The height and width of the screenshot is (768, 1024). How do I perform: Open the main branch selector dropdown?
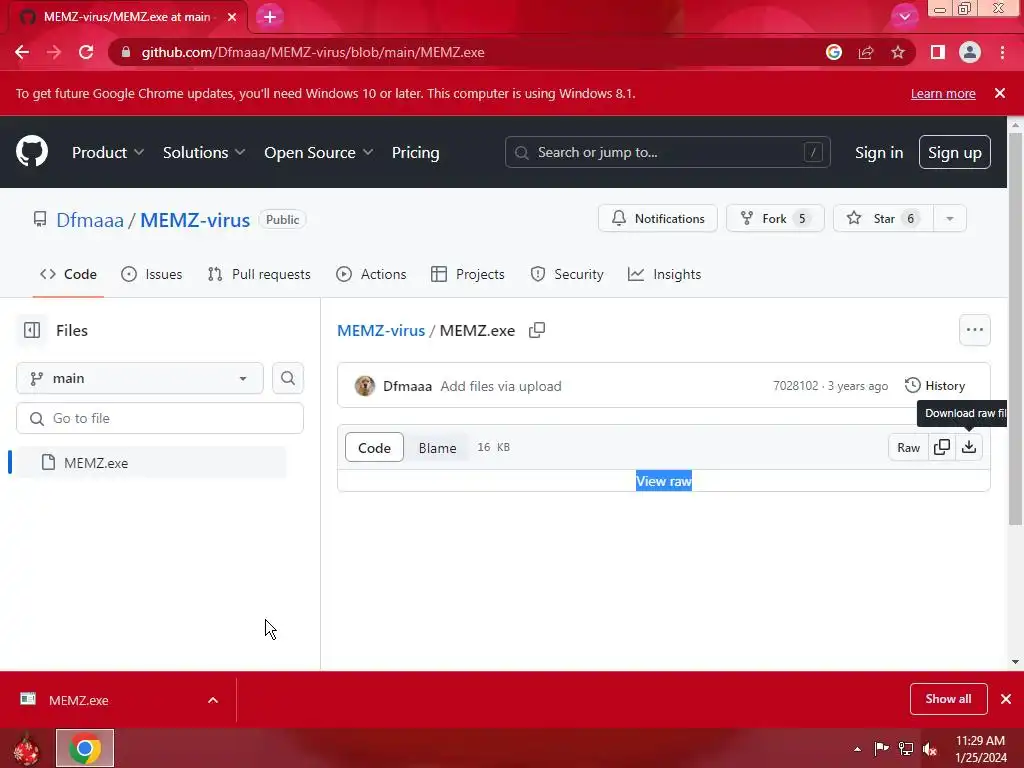(x=140, y=378)
